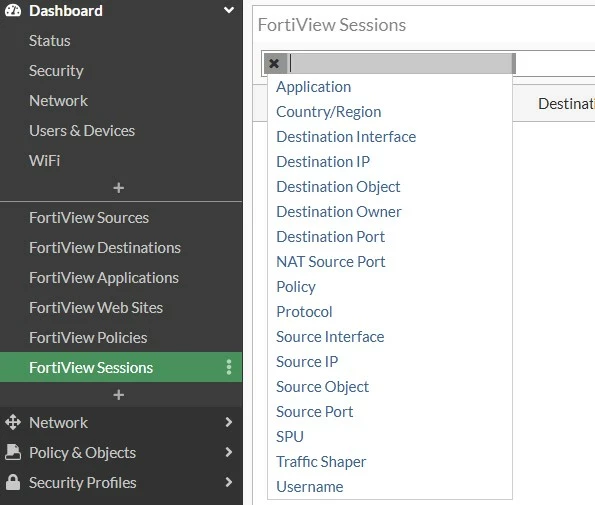The width and height of the screenshot is (595, 505).
Task: Open the Security dashboard
Action: tap(56, 71)
